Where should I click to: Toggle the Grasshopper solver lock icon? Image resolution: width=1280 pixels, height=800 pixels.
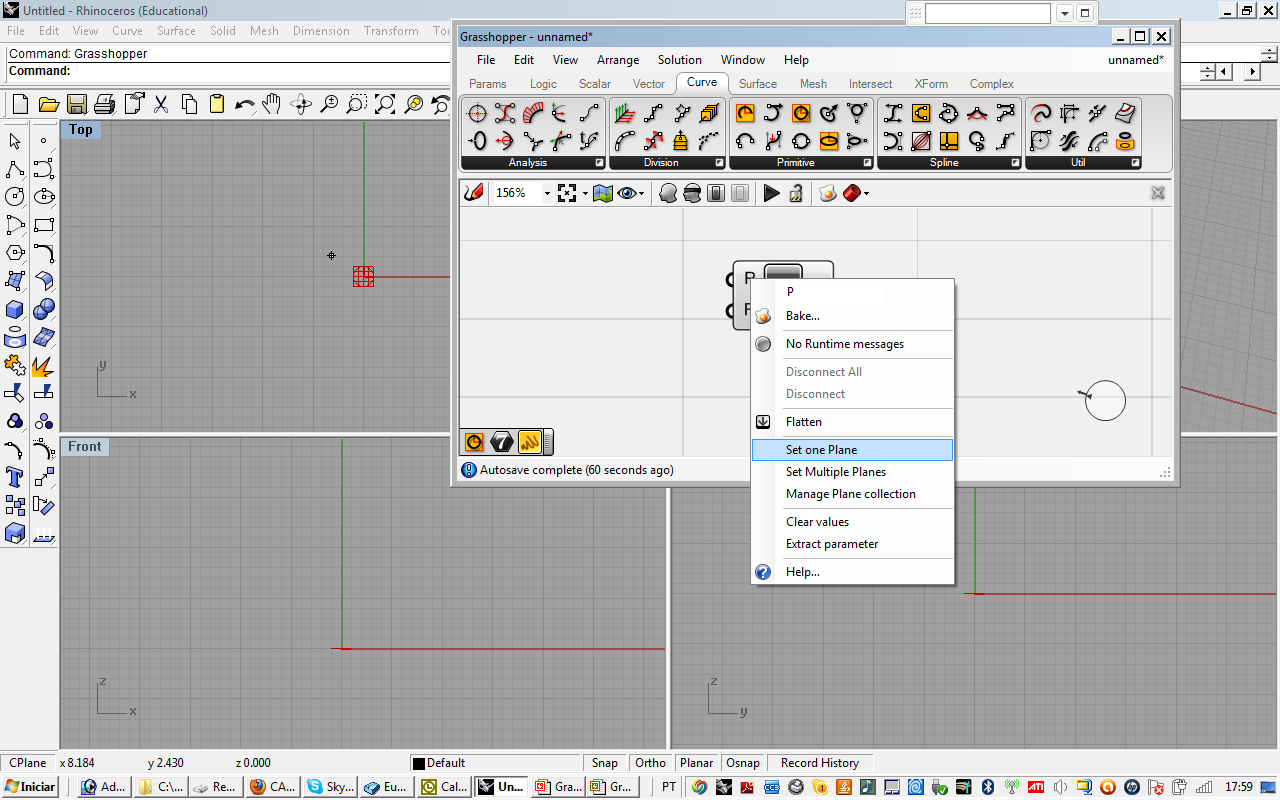[796, 193]
